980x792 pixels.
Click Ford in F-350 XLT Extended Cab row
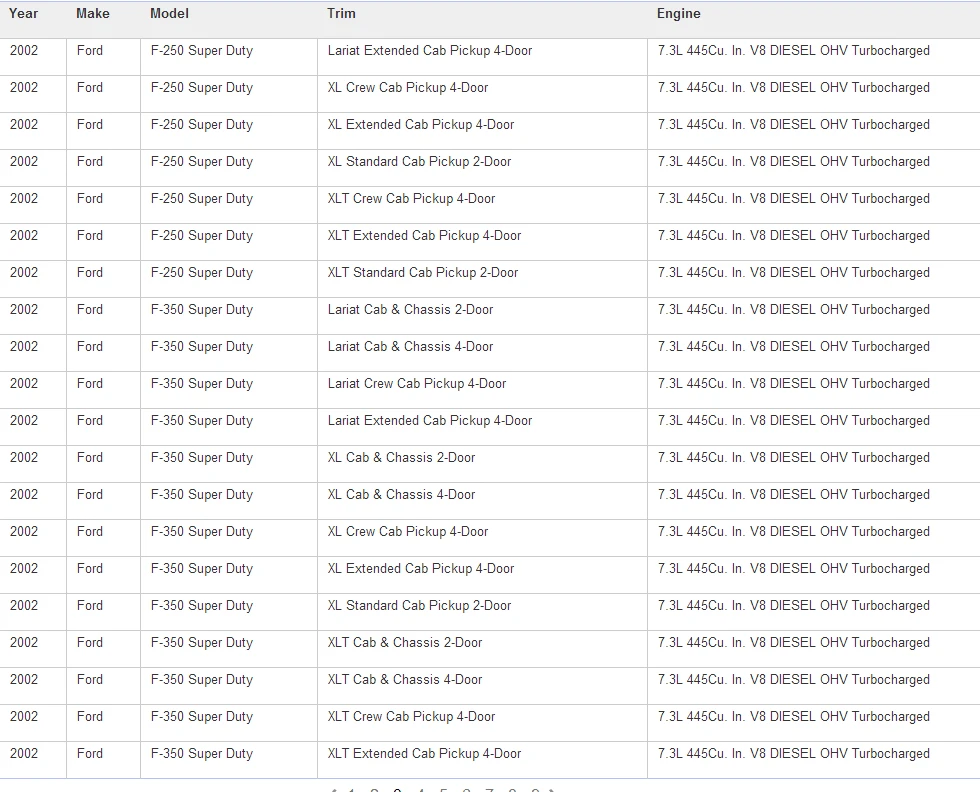point(89,753)
